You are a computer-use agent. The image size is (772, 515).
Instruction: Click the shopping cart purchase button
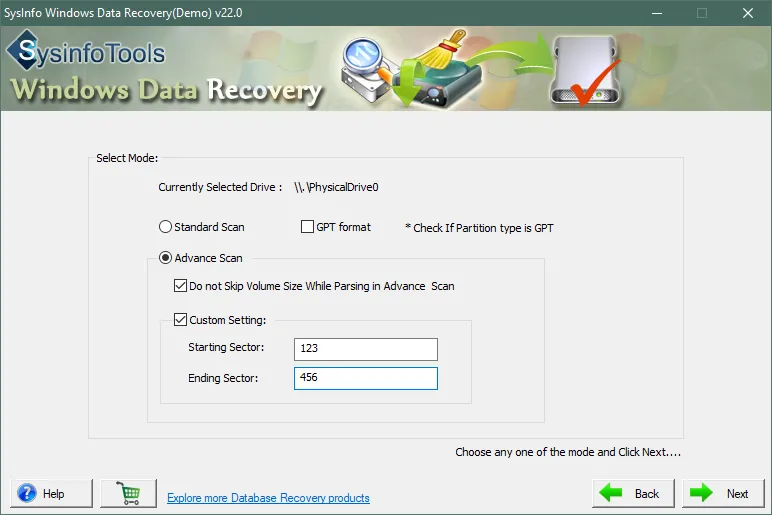click(129, 493)
